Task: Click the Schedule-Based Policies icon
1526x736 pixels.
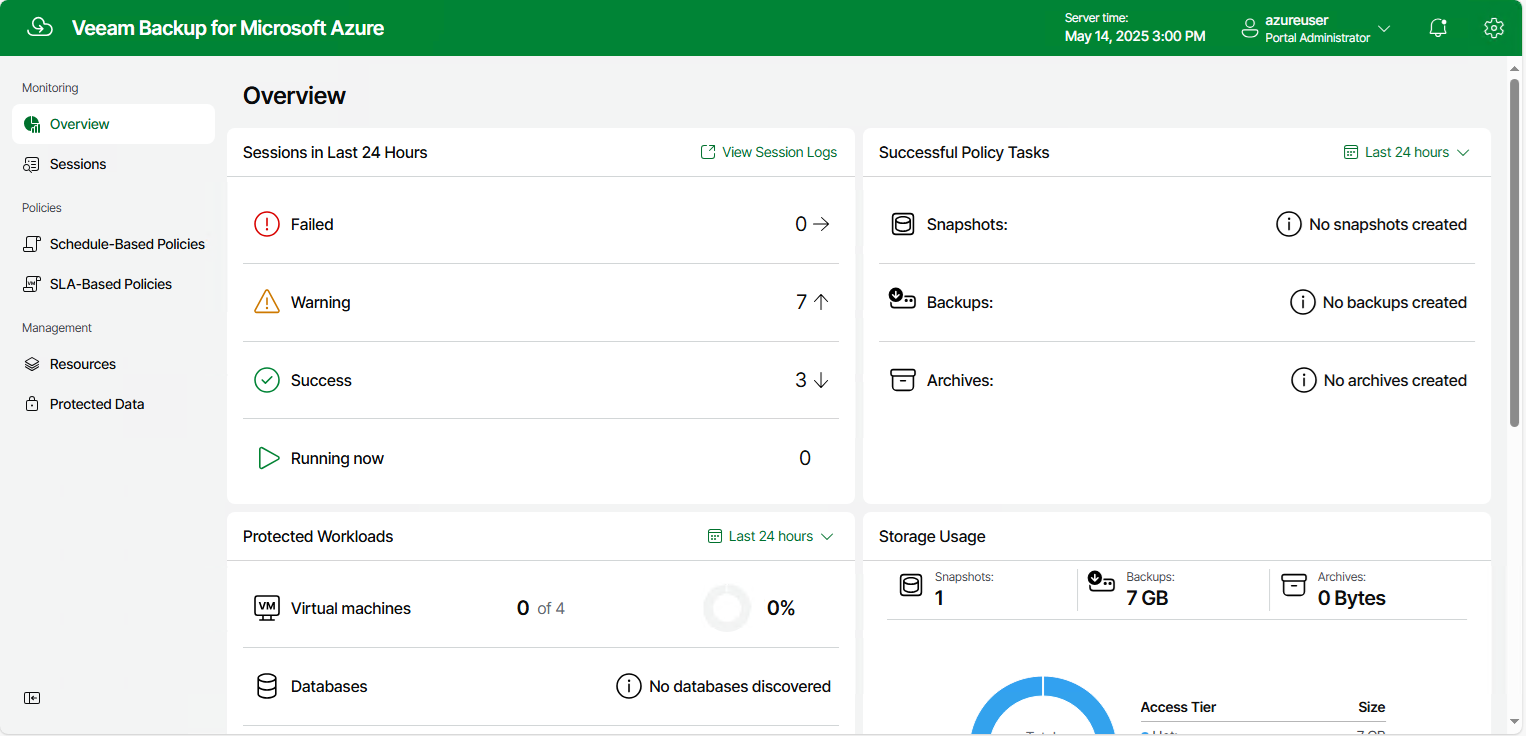Action: pos(32,244)
